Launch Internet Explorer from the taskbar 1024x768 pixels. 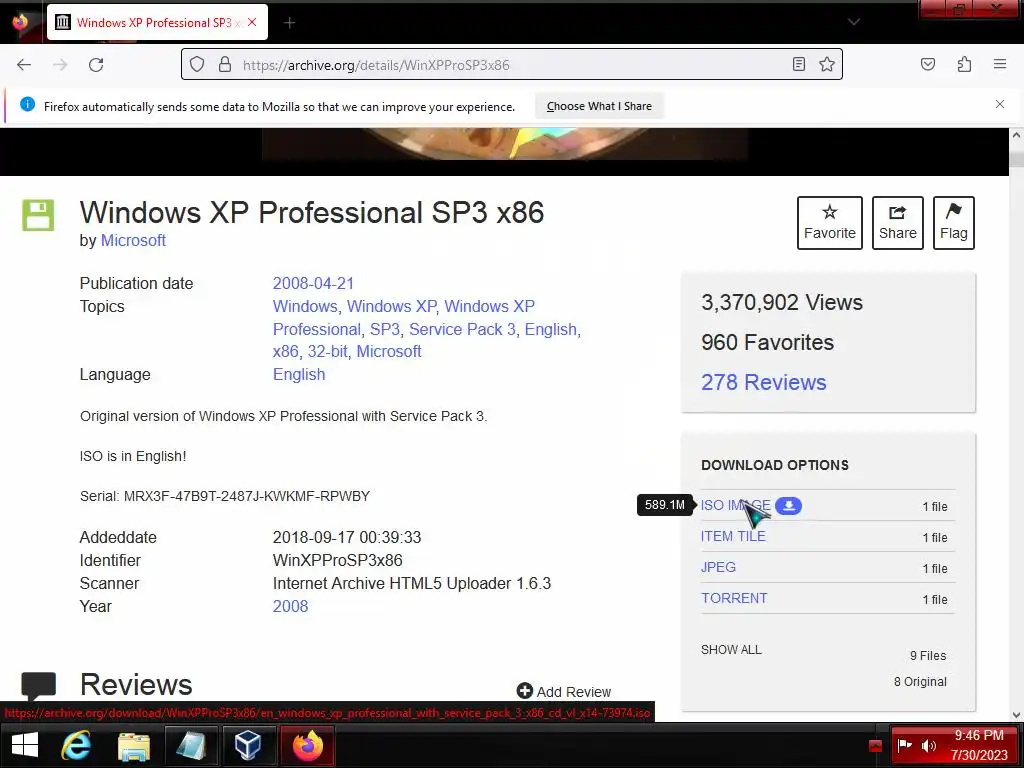click(x=76, y=745)
